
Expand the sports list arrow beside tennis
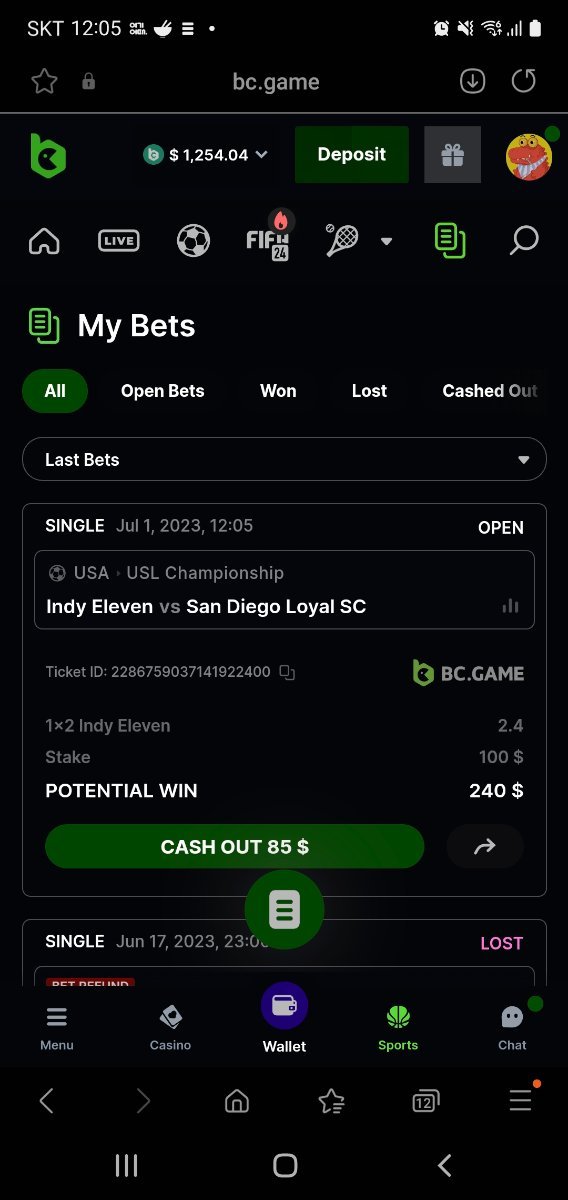[386, 241]
